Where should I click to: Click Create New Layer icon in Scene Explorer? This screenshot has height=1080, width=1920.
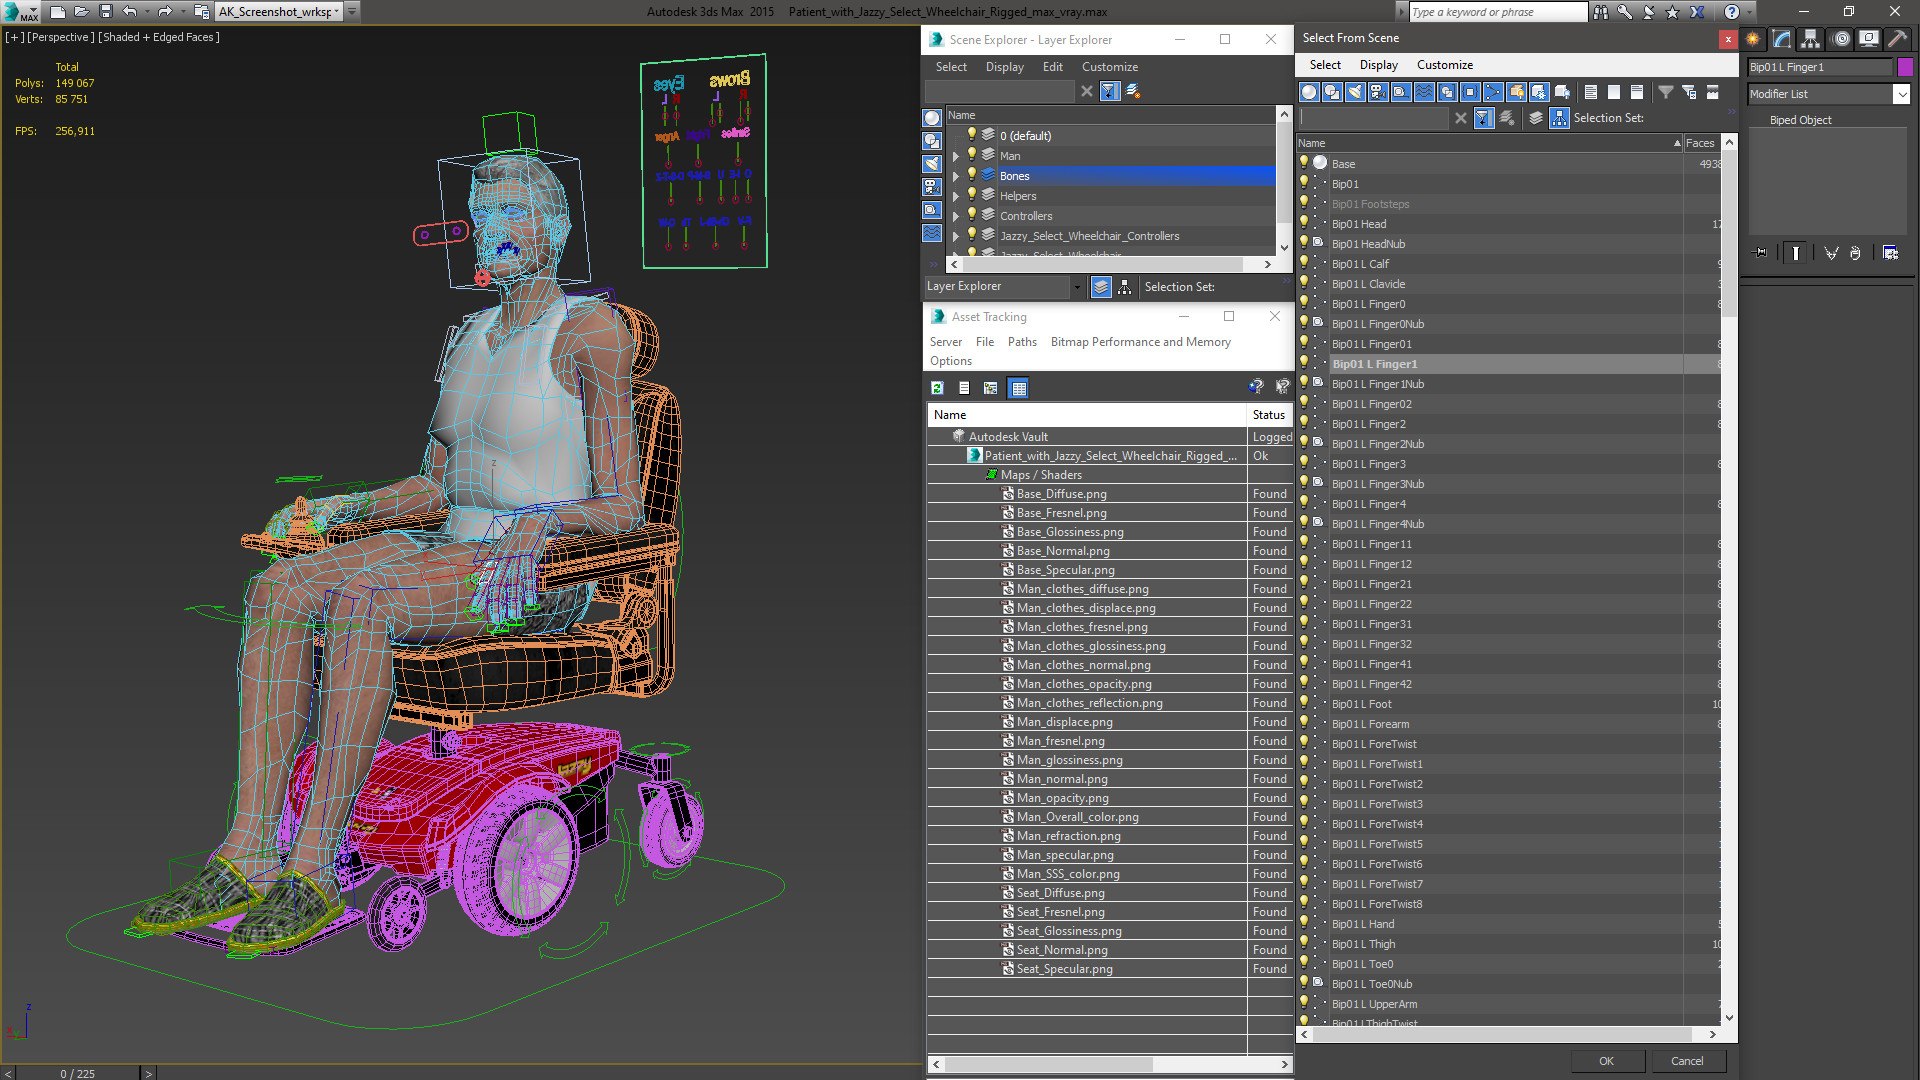click(x=1133, y=91)
